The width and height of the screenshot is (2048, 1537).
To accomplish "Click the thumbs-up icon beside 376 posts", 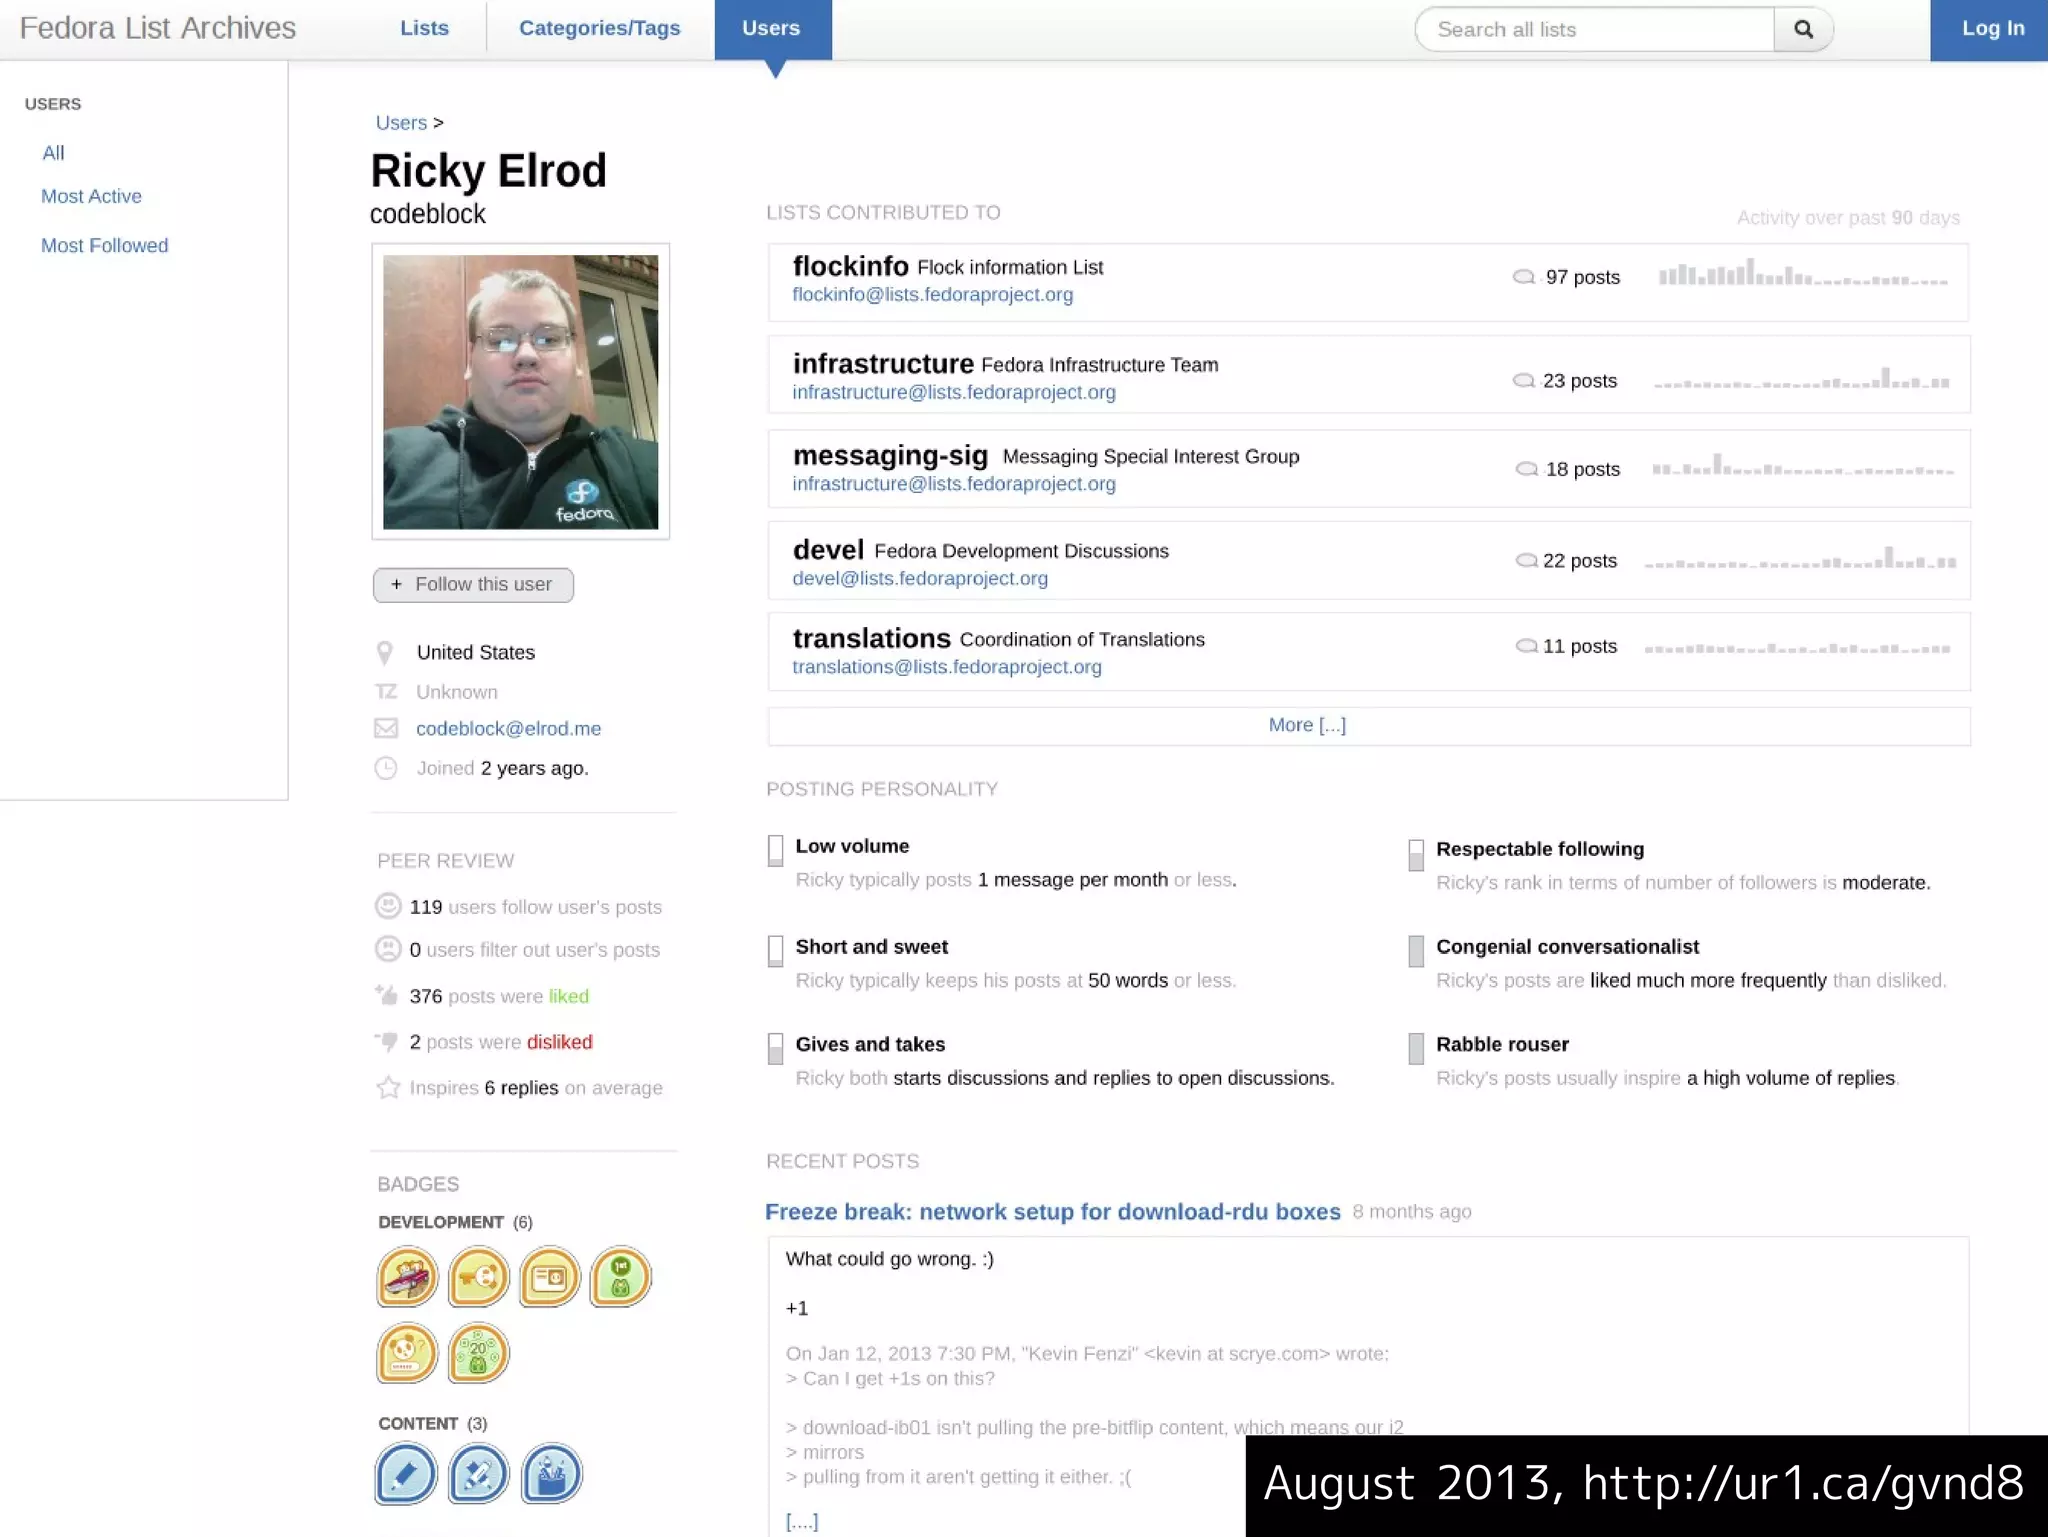I will click(x=387, y=994).
